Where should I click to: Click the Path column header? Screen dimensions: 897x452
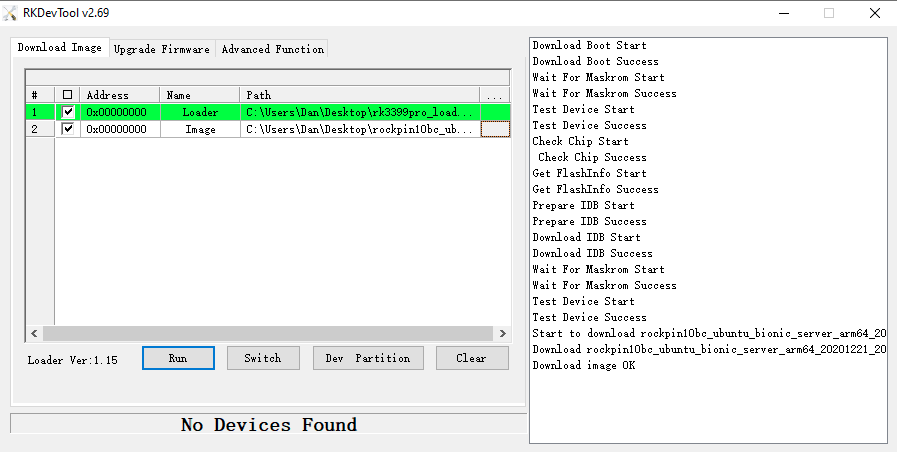pos(359,95)
